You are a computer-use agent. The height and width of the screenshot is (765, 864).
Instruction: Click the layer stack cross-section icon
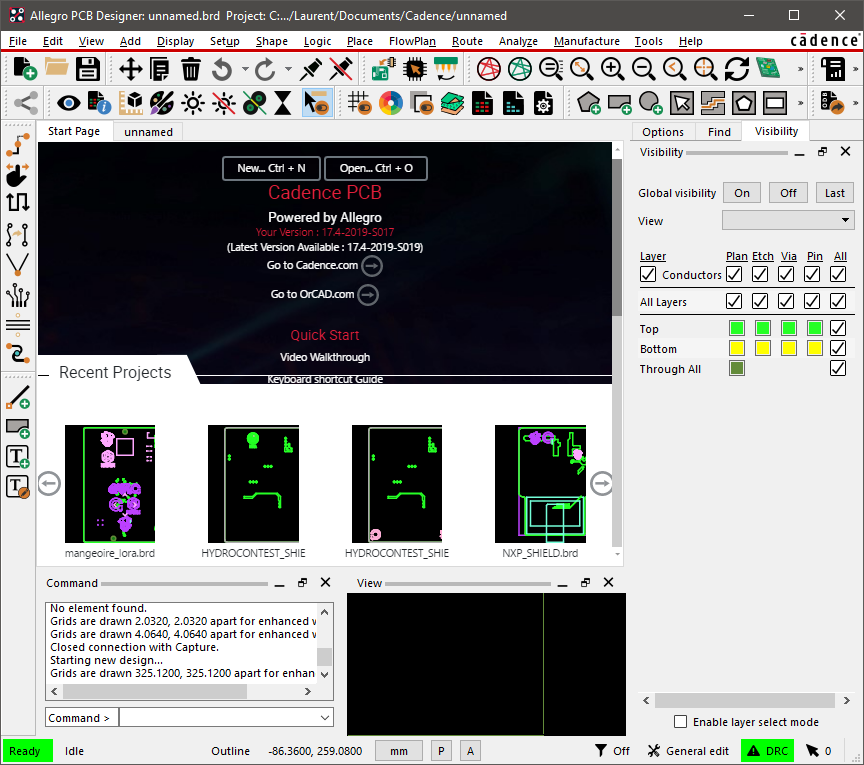452,103
